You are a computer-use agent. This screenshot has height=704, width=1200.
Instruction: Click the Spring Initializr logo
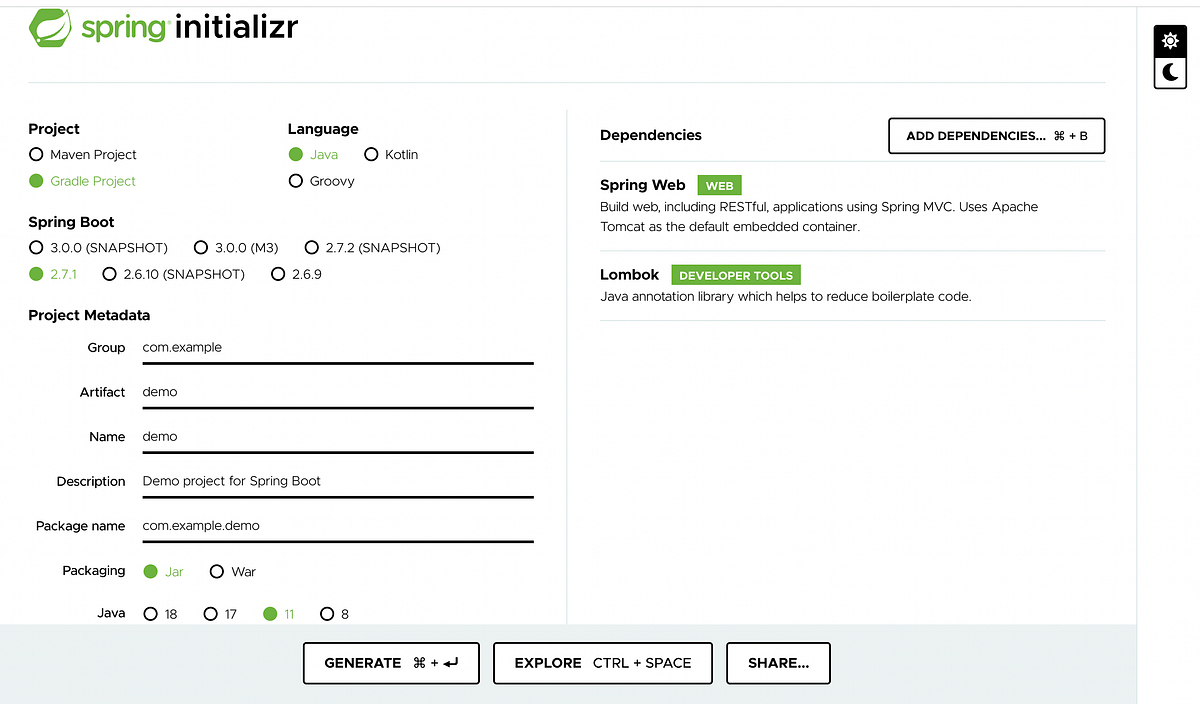[163, 27]
